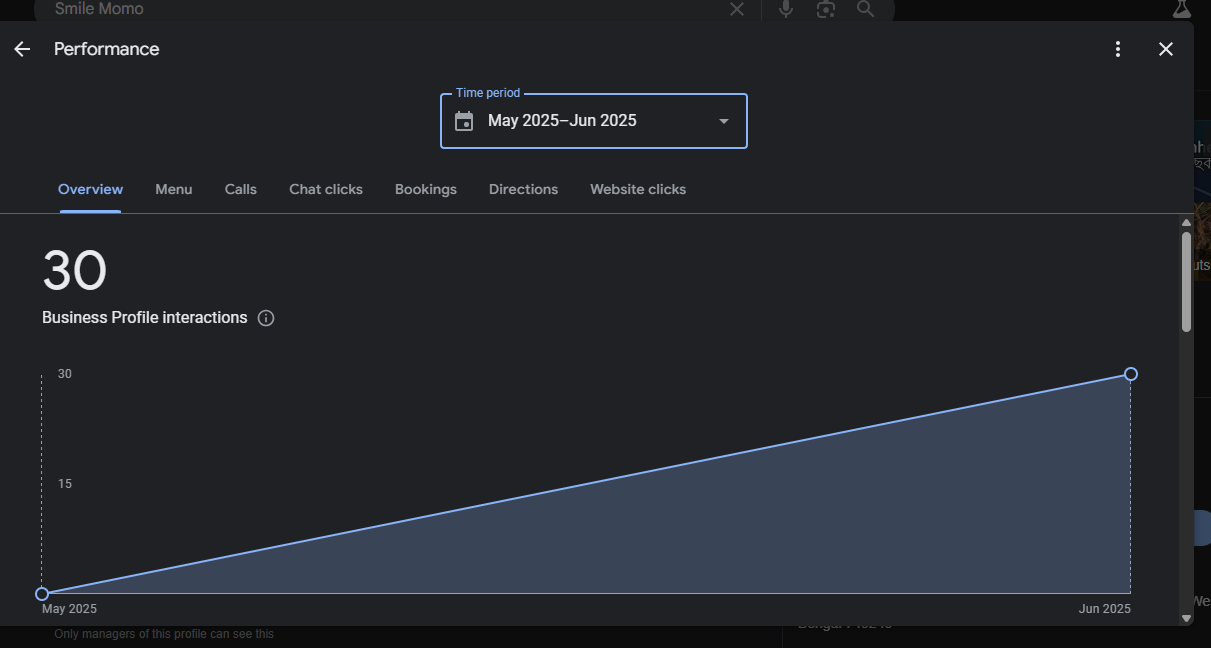This screenshot has height=648, width=1211.
Task: Open the Calls tab
Action: pos(240,189)
